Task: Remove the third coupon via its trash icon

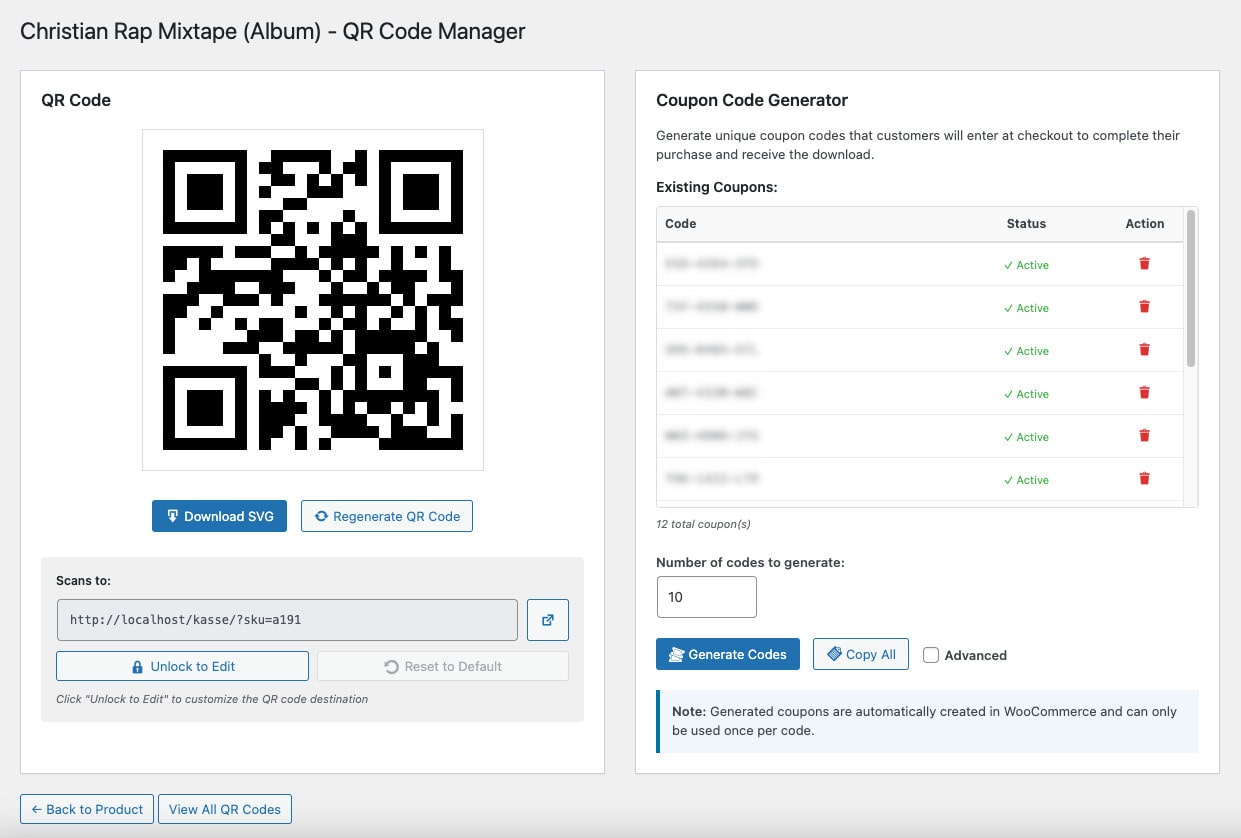Action: tap(1144, 350)
